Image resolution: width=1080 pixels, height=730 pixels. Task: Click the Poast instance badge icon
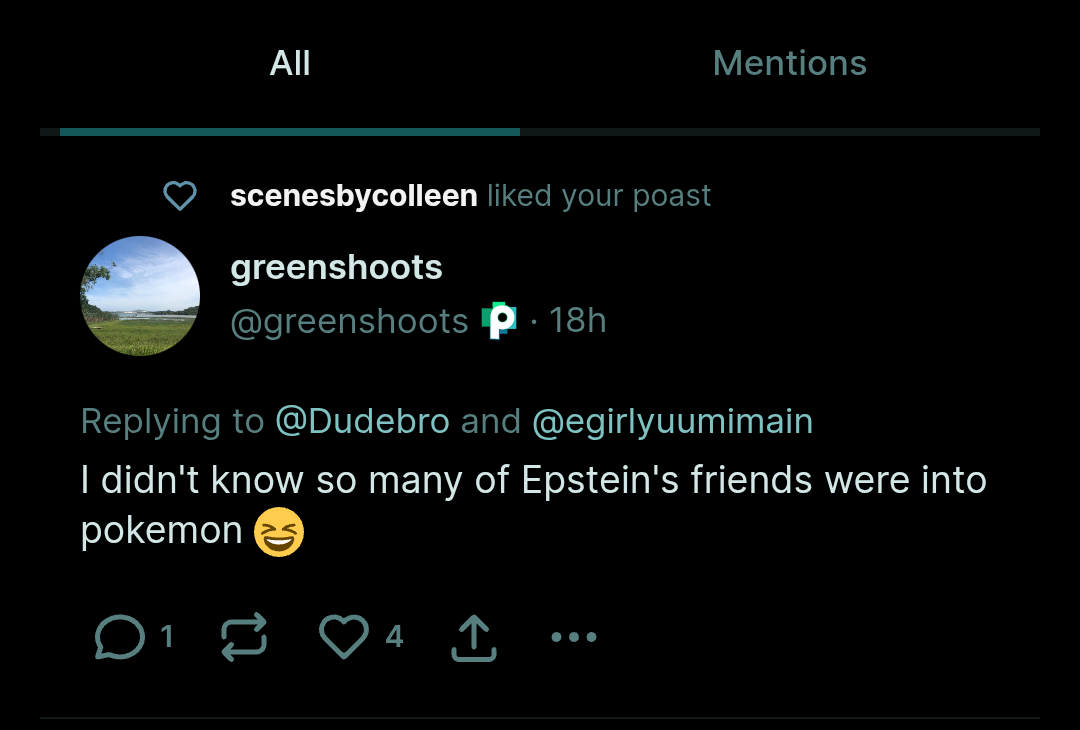pos(499,321)
